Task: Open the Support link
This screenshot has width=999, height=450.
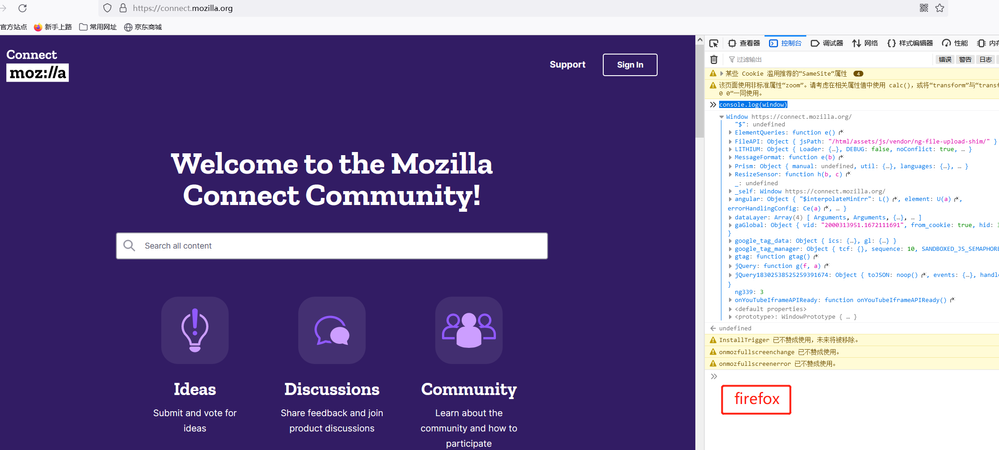Action: (567, 65)
